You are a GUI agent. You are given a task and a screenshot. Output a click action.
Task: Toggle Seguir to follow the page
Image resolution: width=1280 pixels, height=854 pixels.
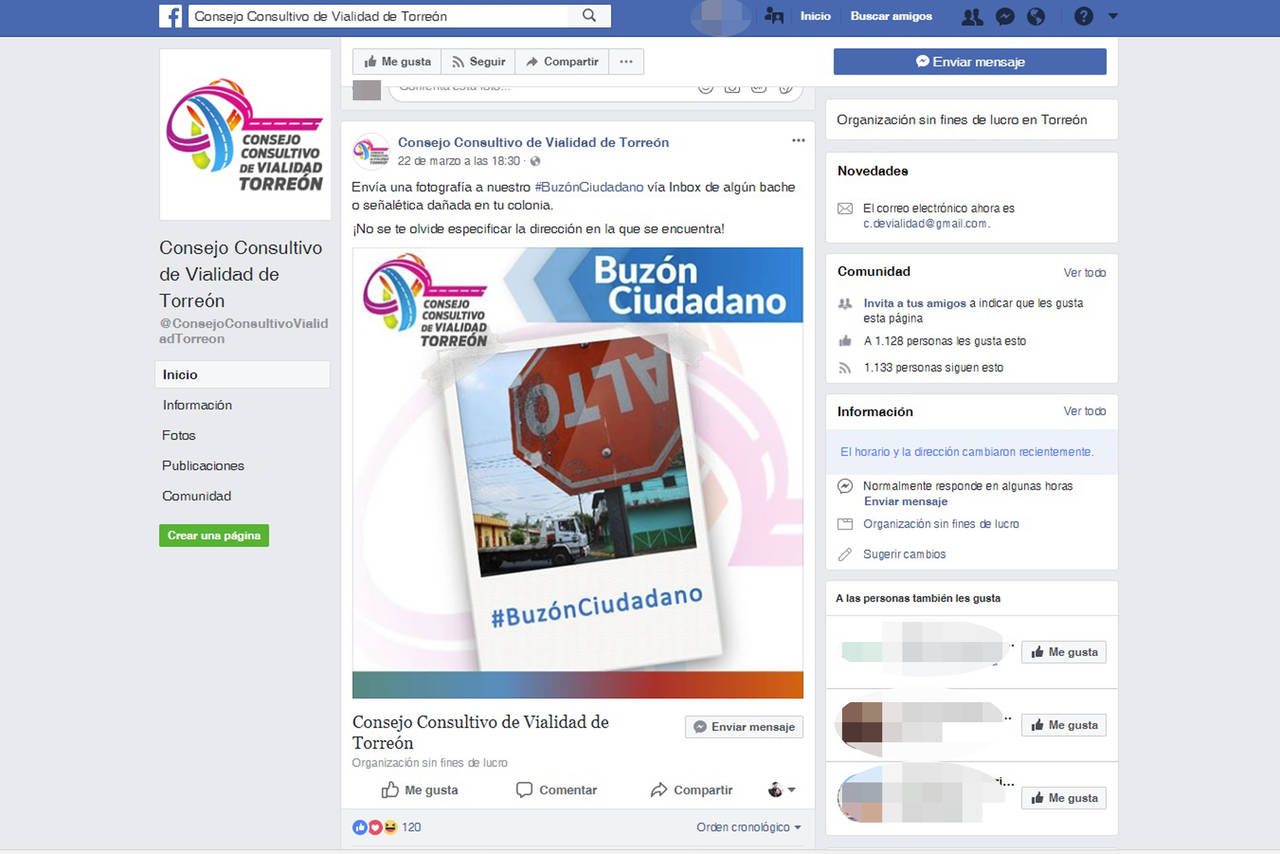tap(477, 62)
